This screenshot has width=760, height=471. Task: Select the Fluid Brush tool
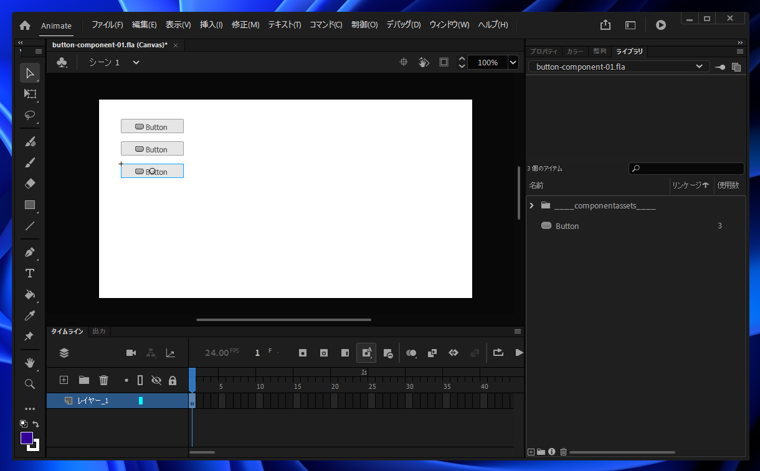tap(30, 141)
